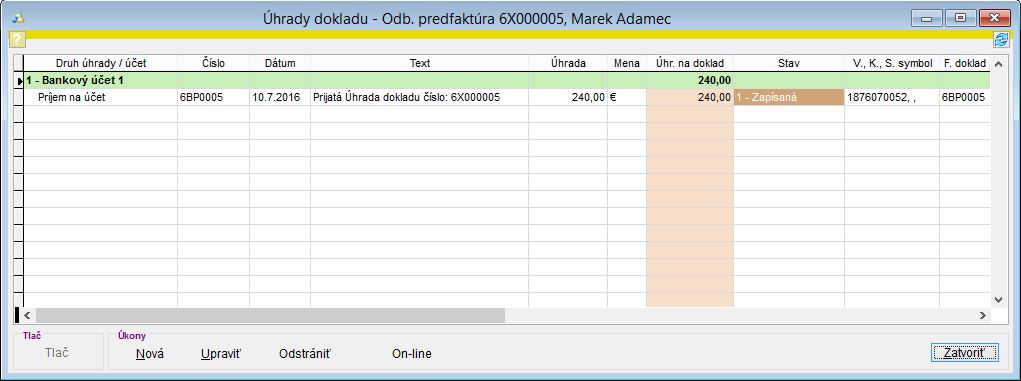Click the On-line button

point(412,354)
